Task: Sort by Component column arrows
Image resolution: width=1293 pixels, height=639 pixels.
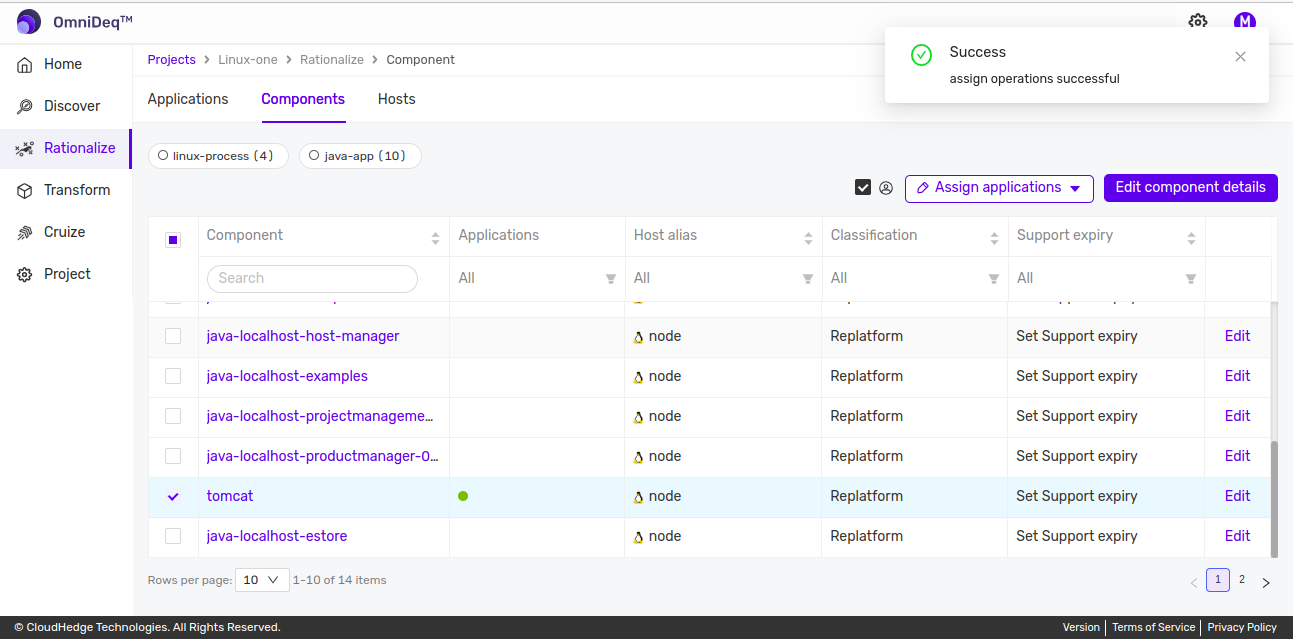Action: pos(435,238)
